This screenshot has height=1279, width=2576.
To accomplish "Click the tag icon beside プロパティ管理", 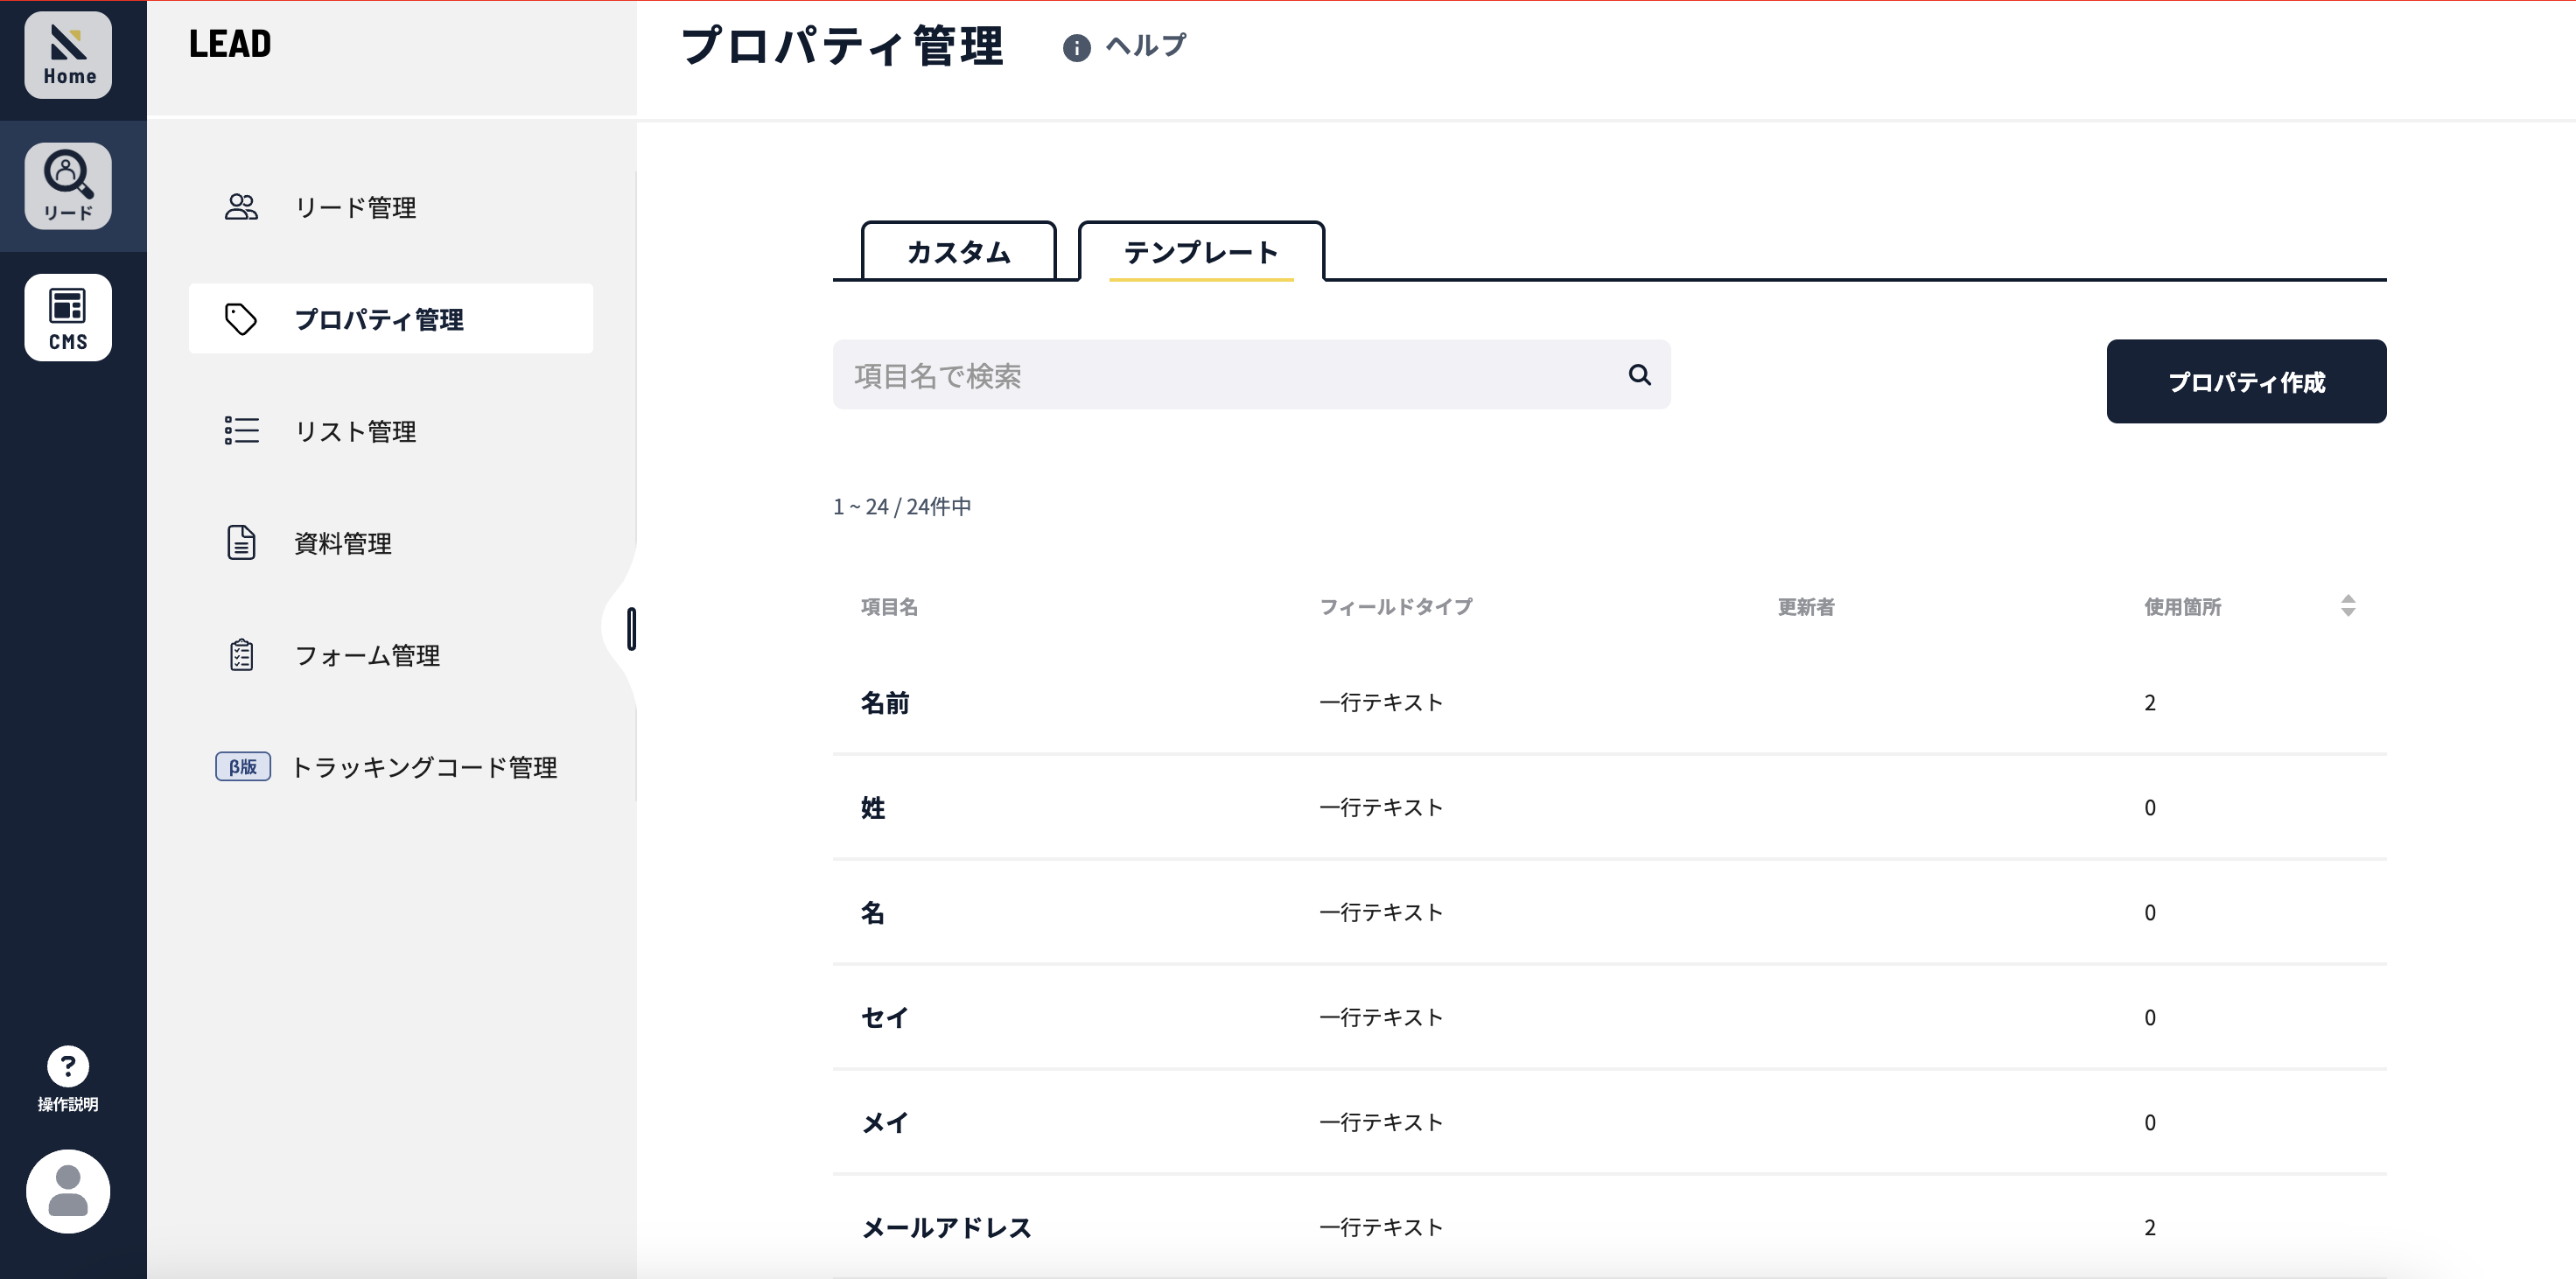I will tap(241, 319).
